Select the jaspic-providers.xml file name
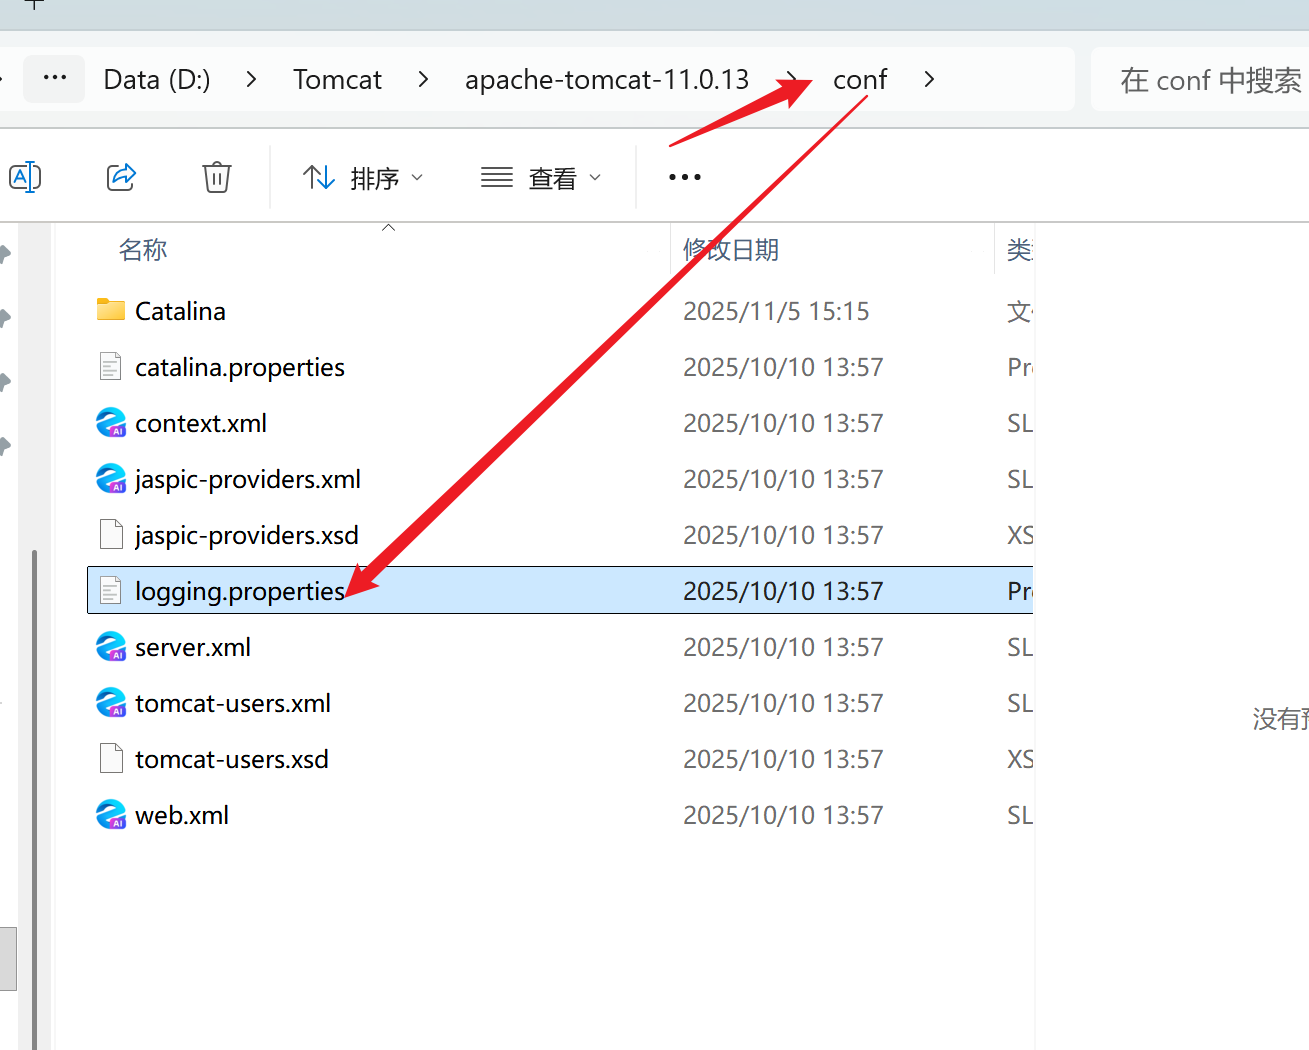Screen dimensions: 1309x1050 point(248,479)
